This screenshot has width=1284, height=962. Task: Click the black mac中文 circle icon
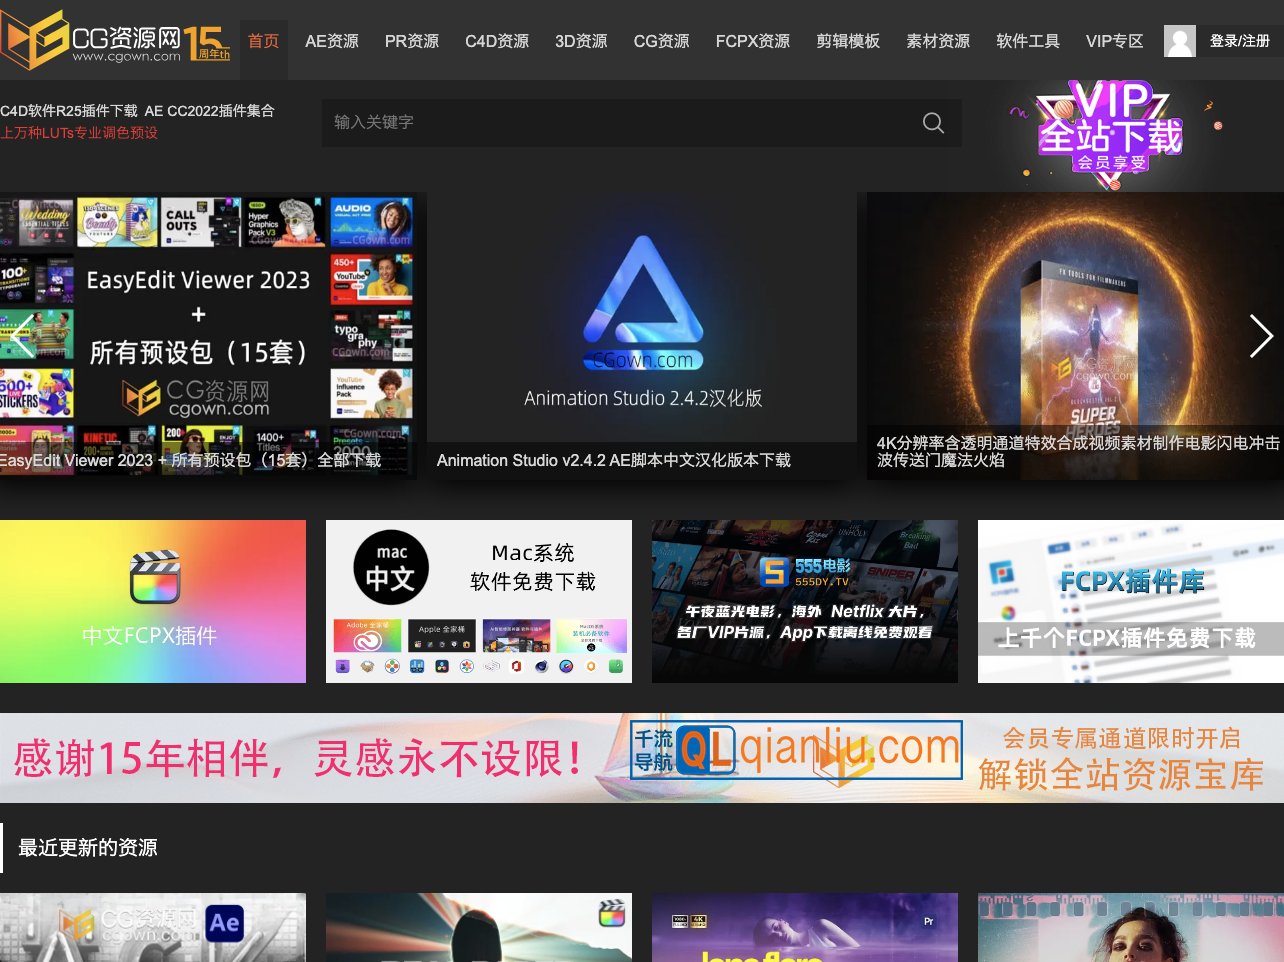(x=389, y=567)
